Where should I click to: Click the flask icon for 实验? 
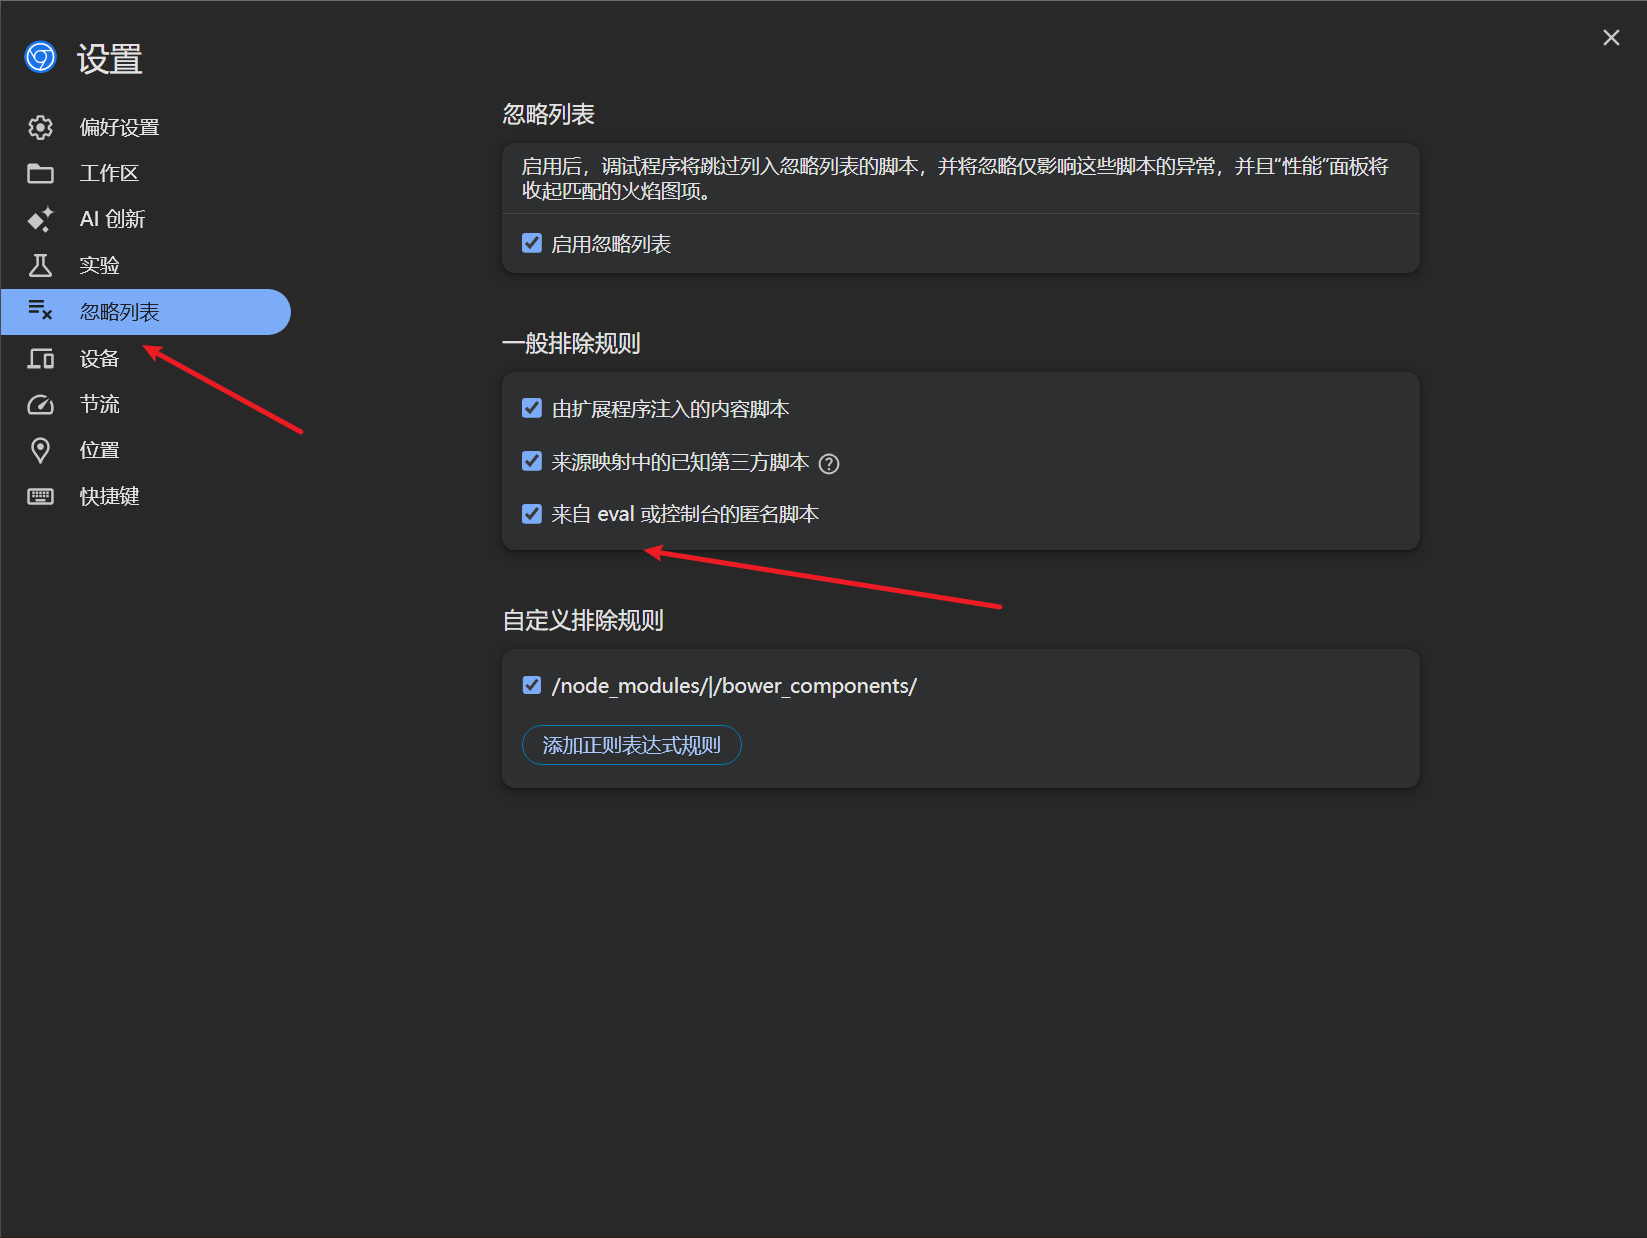(x=40, y=265)
